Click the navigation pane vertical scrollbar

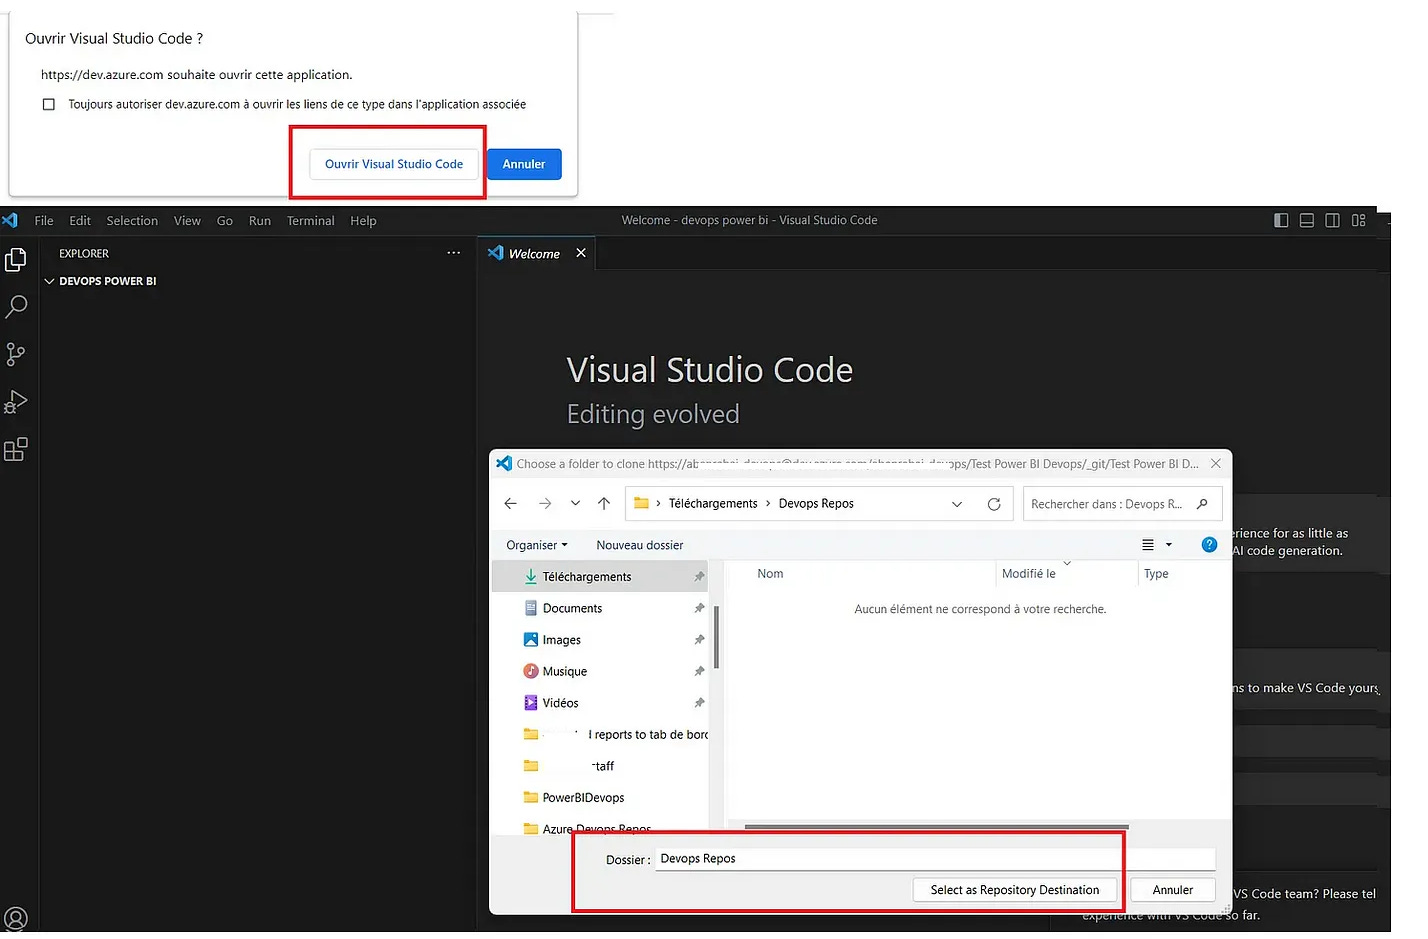(716, 637)
